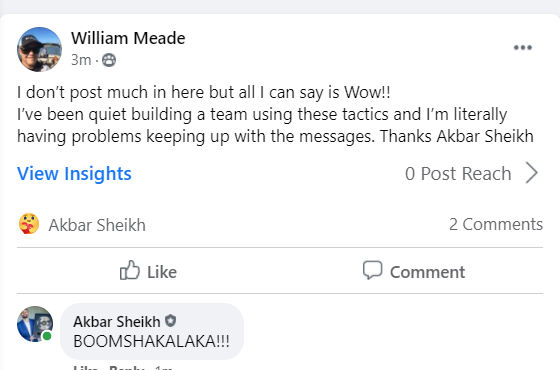The image size is (560, 370).
Task: Click Reply under the BOOMSHAKALAKA comment
Action: [x=126, y=368]
